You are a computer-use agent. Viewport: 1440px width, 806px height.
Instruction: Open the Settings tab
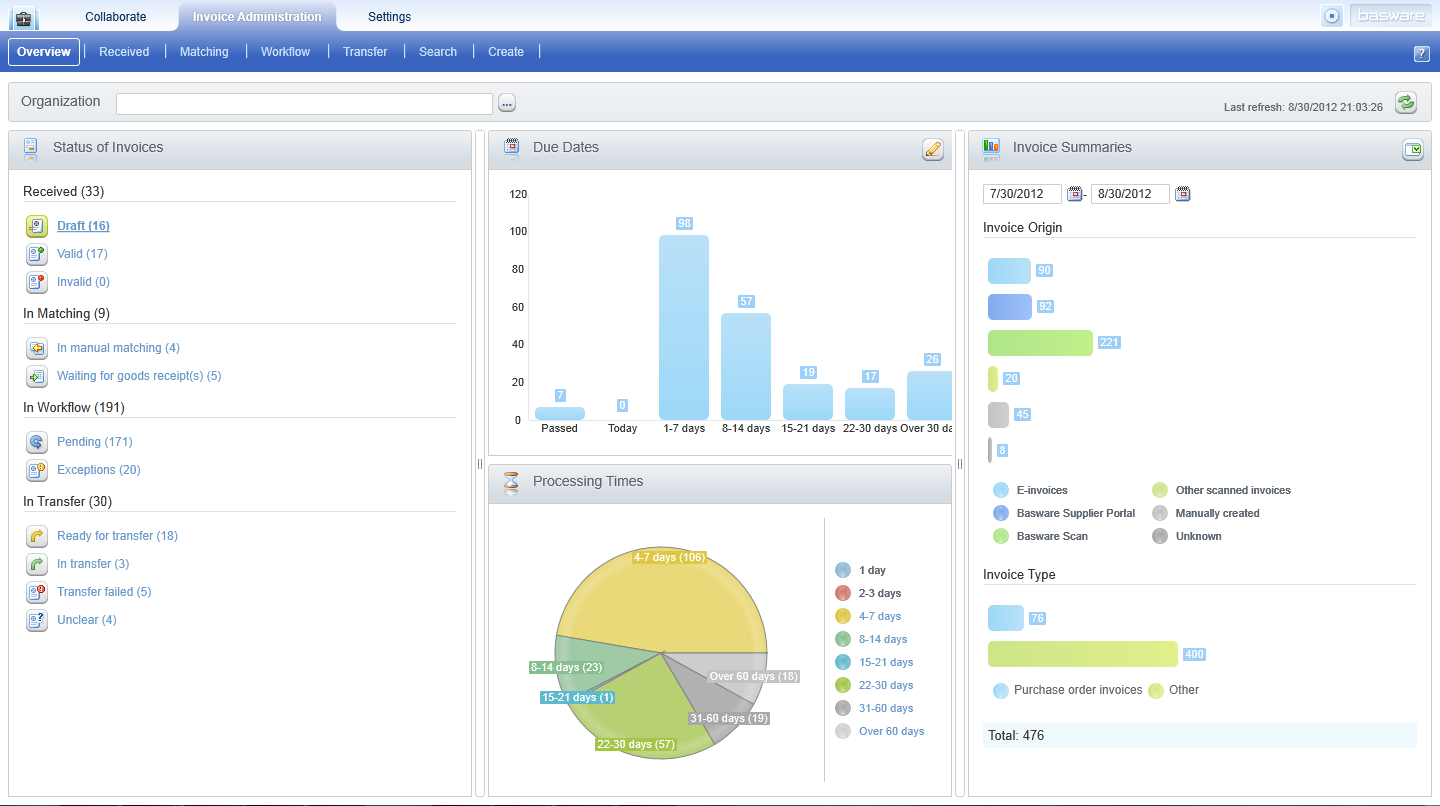[389, 17]
